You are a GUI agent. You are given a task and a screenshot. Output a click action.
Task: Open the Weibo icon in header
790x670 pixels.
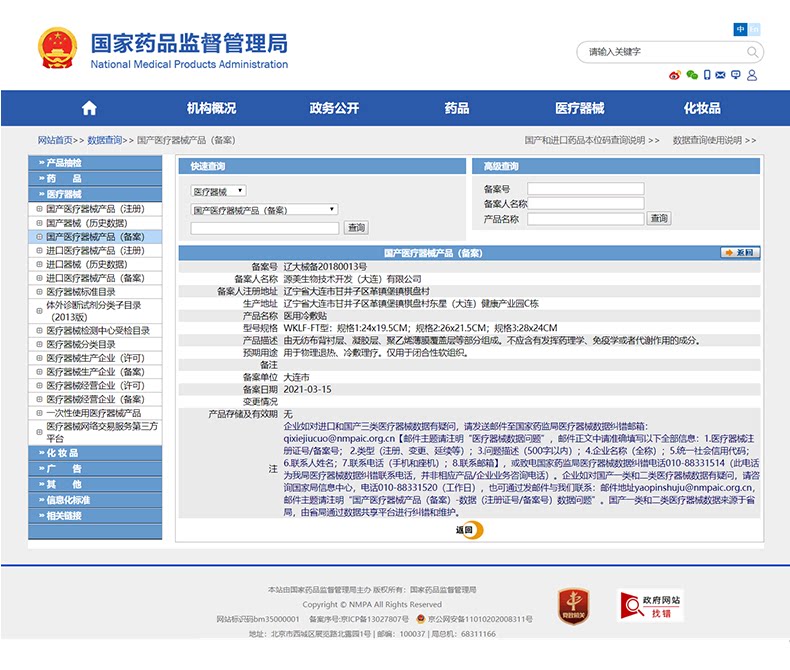pyautogui.click(x=675, y=75)
